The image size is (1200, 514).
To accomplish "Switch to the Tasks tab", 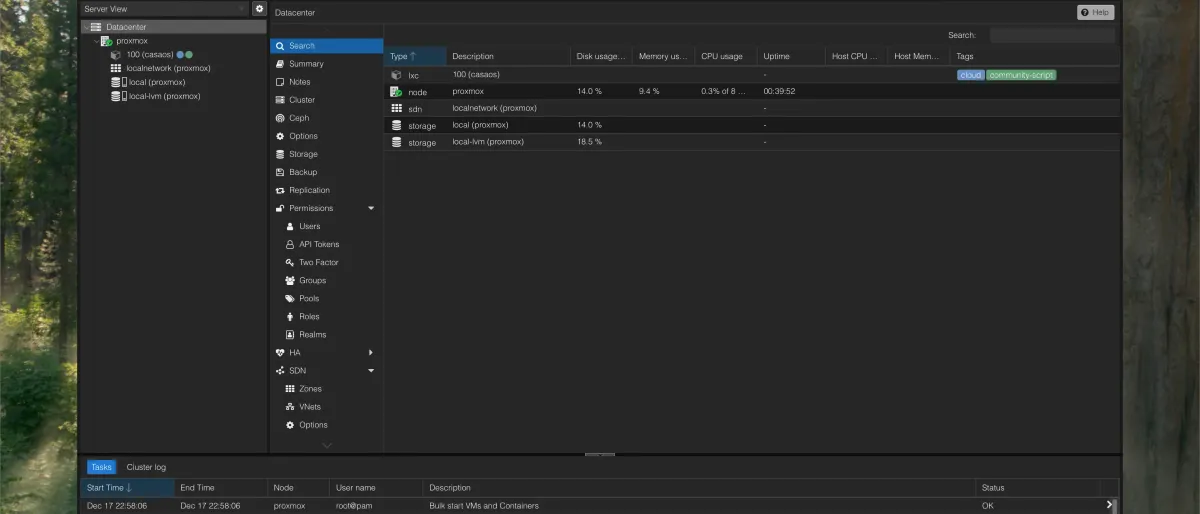I will (x=101, y=467).
